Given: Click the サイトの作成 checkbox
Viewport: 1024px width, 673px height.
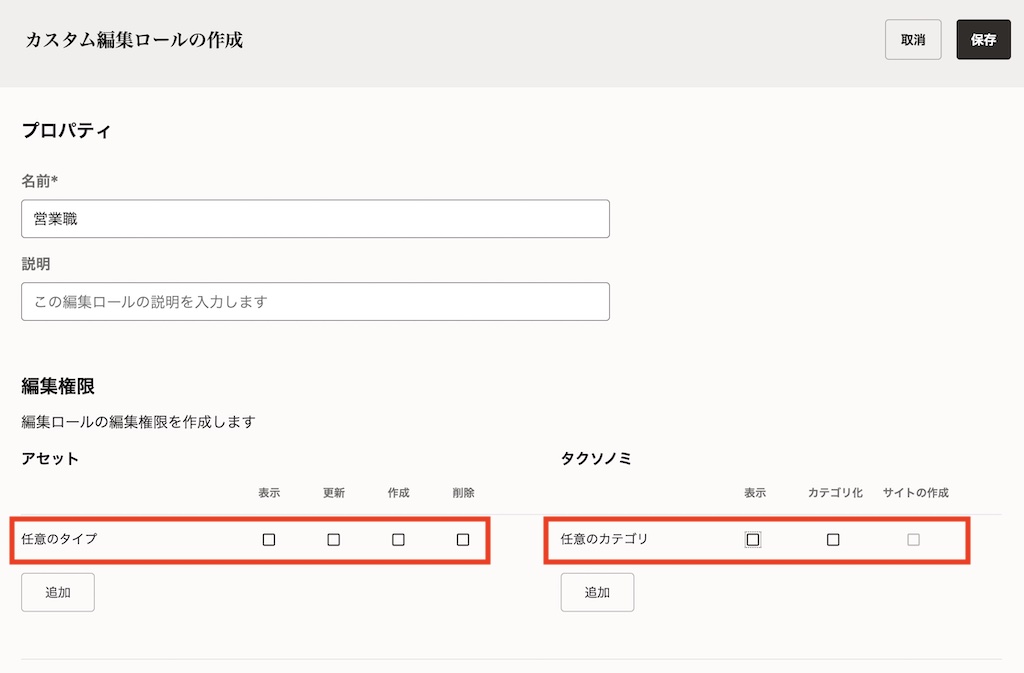Looking at the screenshot, I should point(914,539).
